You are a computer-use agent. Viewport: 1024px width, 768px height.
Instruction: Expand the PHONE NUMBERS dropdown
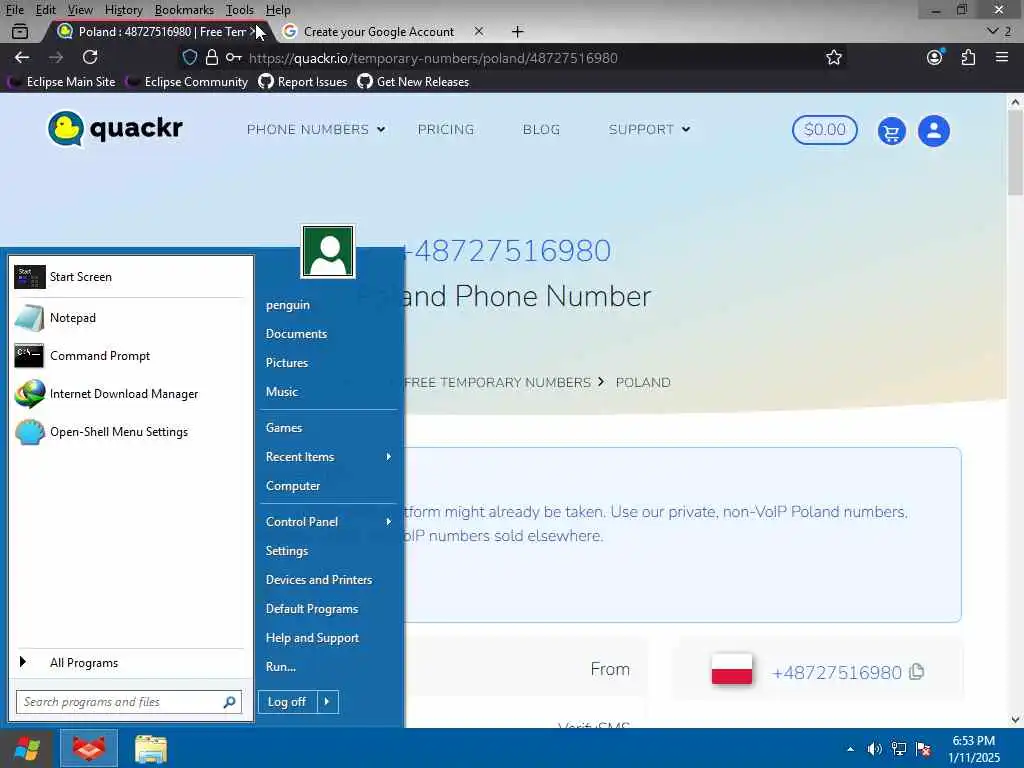click(x=316, y=129)
